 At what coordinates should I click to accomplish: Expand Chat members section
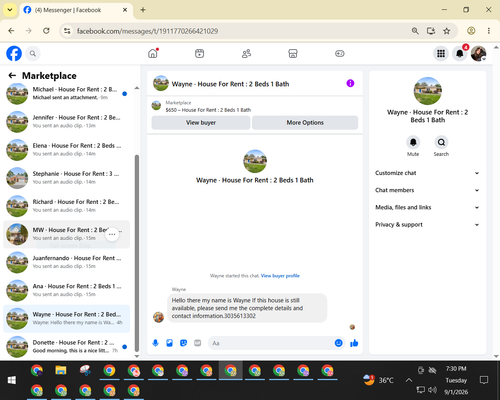pyautogui.click(x=427, y=190)
